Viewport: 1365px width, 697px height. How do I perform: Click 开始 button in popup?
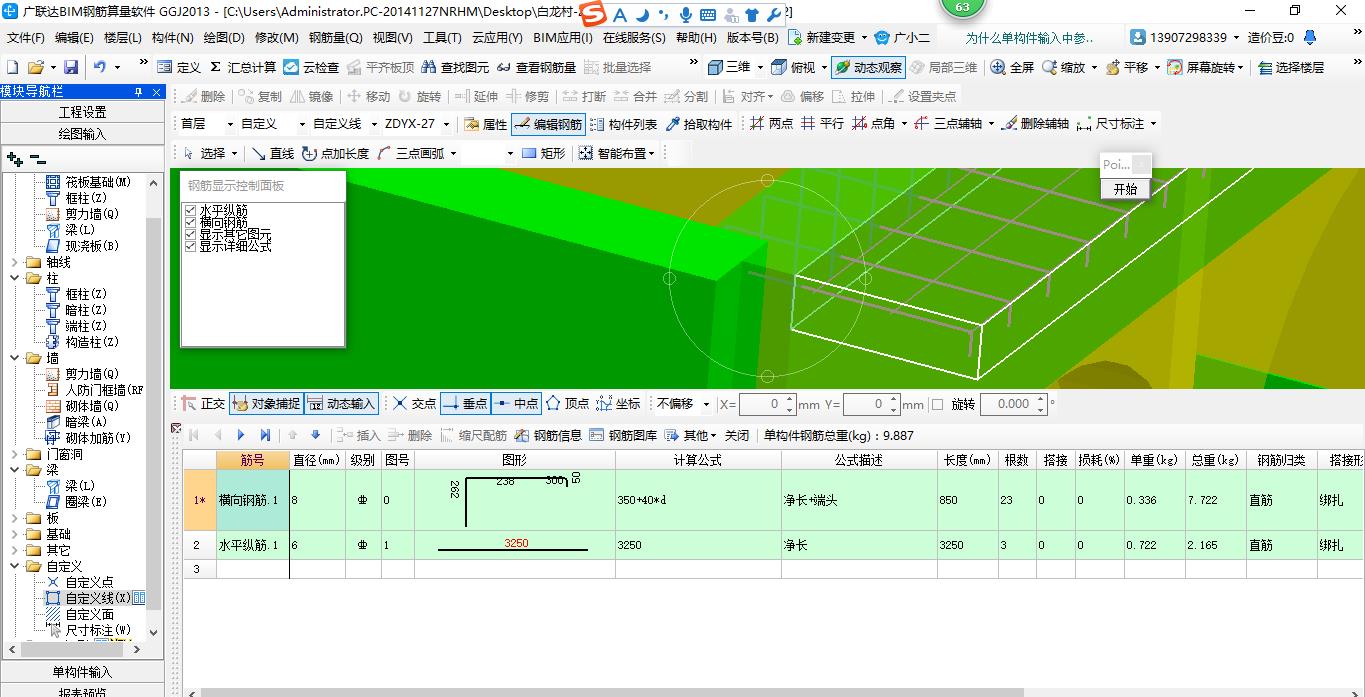(1125, 189)
